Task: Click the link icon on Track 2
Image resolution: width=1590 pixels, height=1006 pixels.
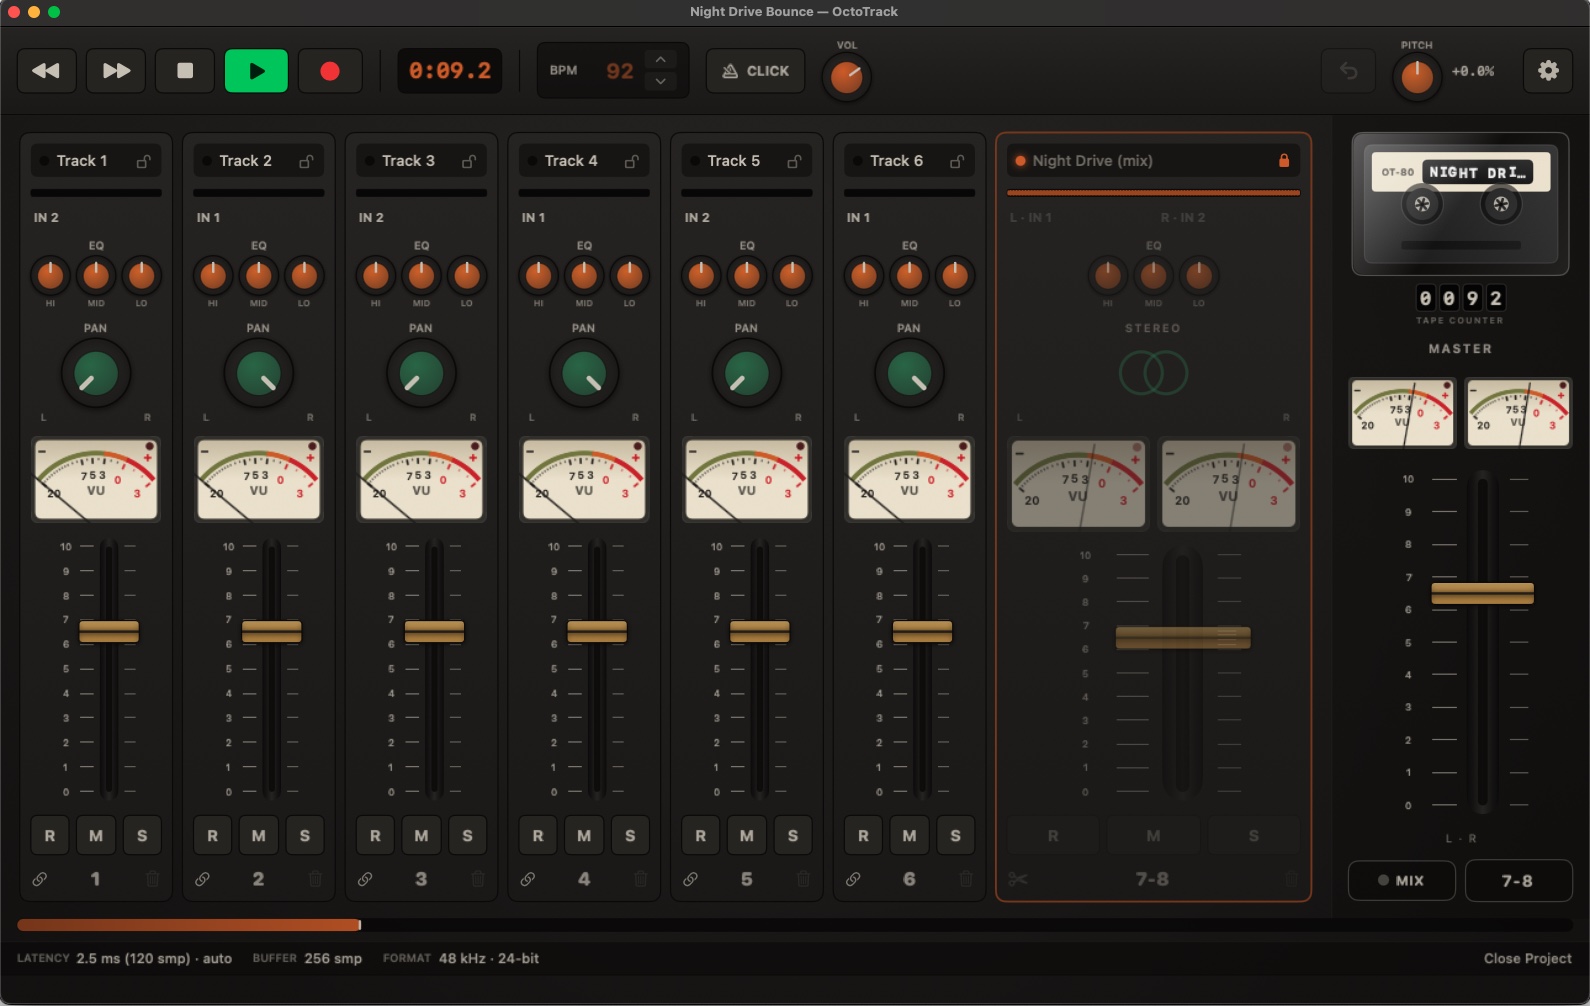Action: tap(202, 879)
